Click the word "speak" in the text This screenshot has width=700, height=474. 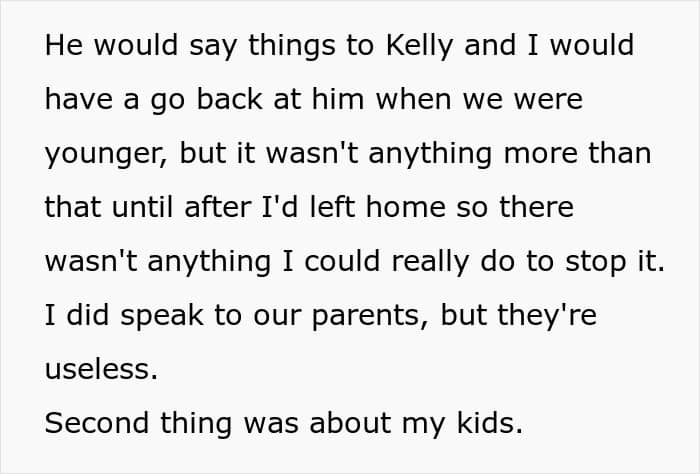pos(162,316)
